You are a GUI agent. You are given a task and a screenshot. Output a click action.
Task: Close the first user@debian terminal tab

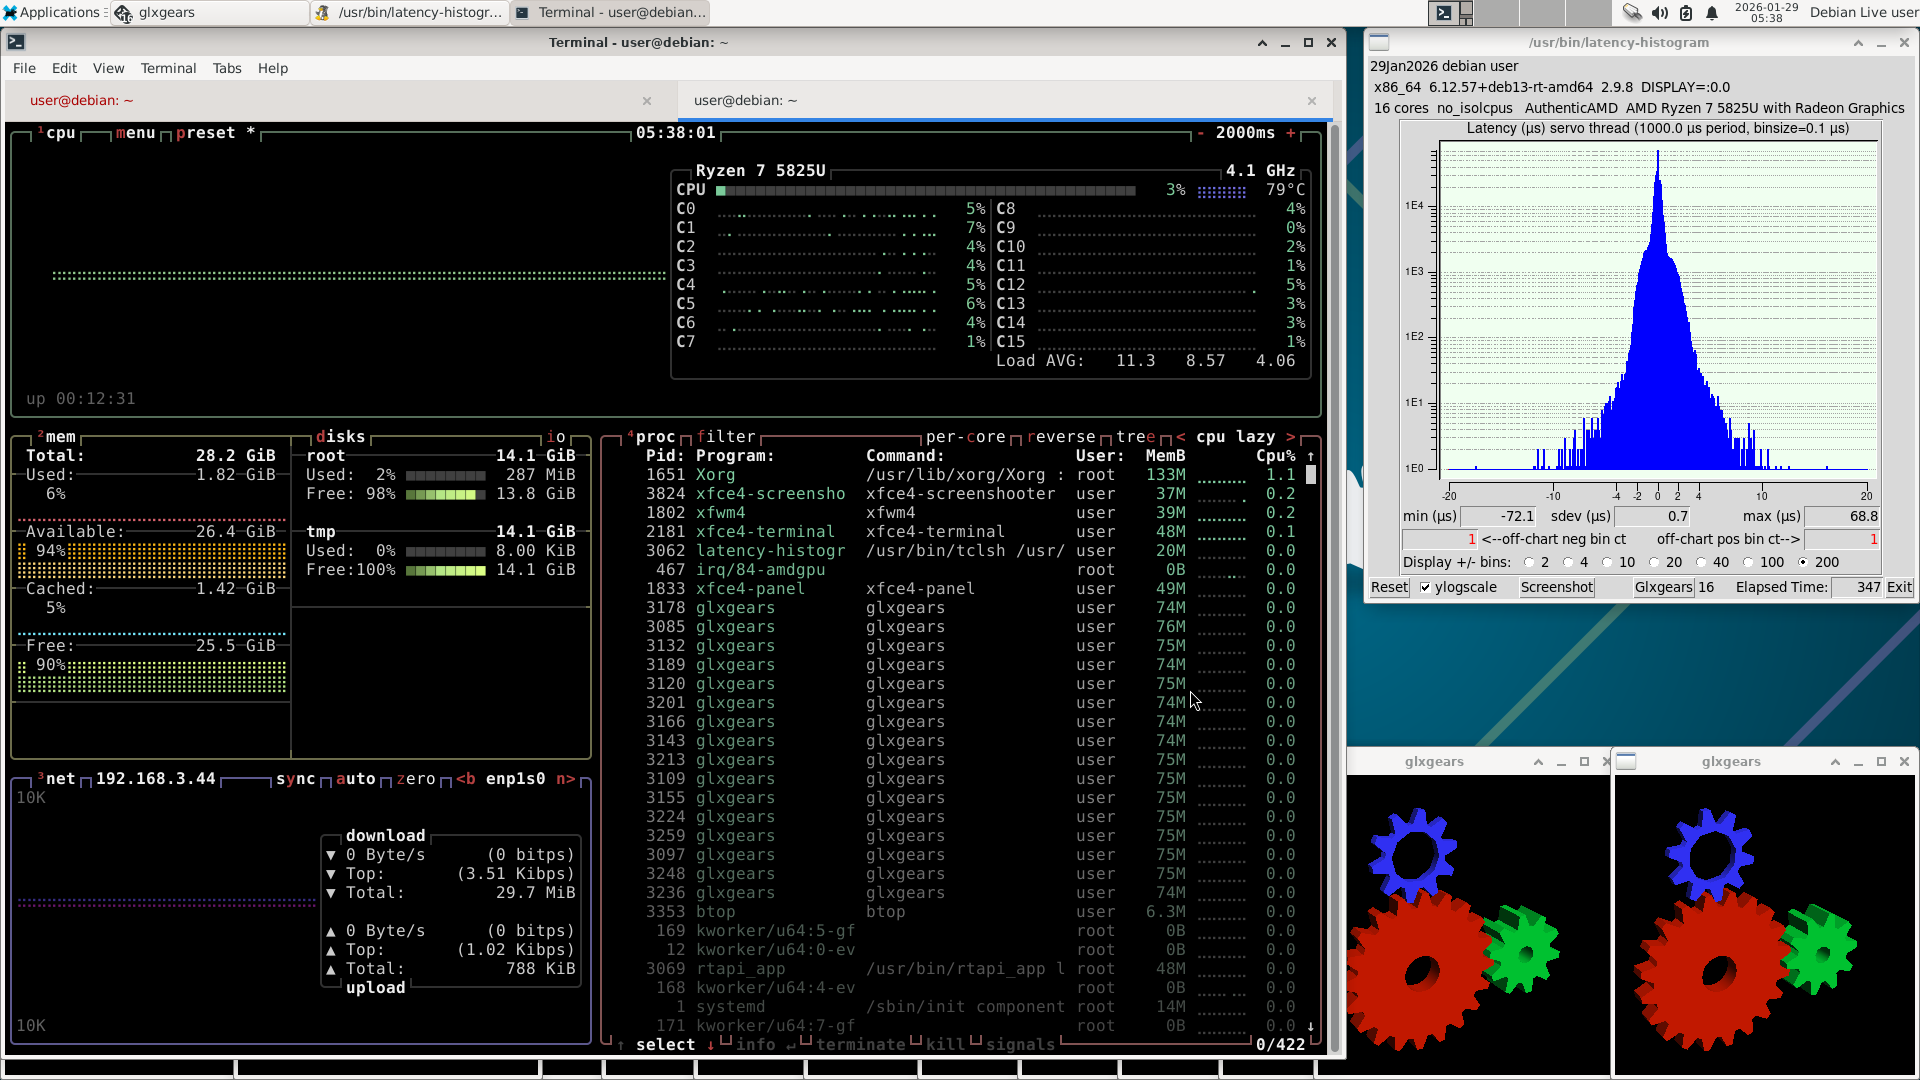pos(647,101)
